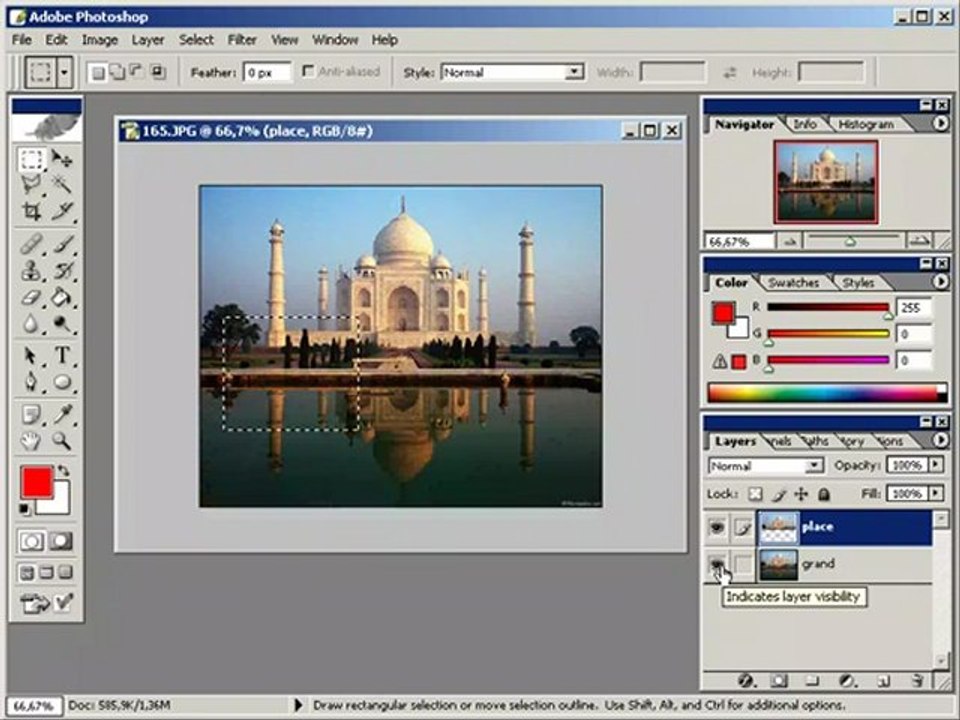Select the Move tool
The height and width of the screenshot is (720, 960).
tap(62, 159)
